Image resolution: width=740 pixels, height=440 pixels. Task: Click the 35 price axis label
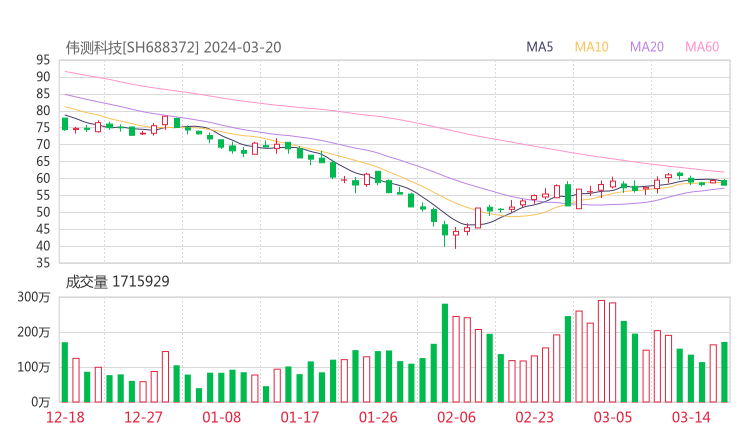(x=43, y=263)
